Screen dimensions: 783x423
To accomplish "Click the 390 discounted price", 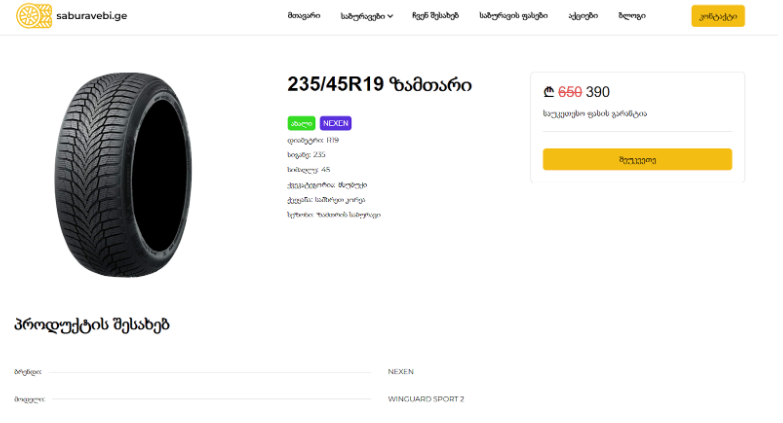I will 598,92.
